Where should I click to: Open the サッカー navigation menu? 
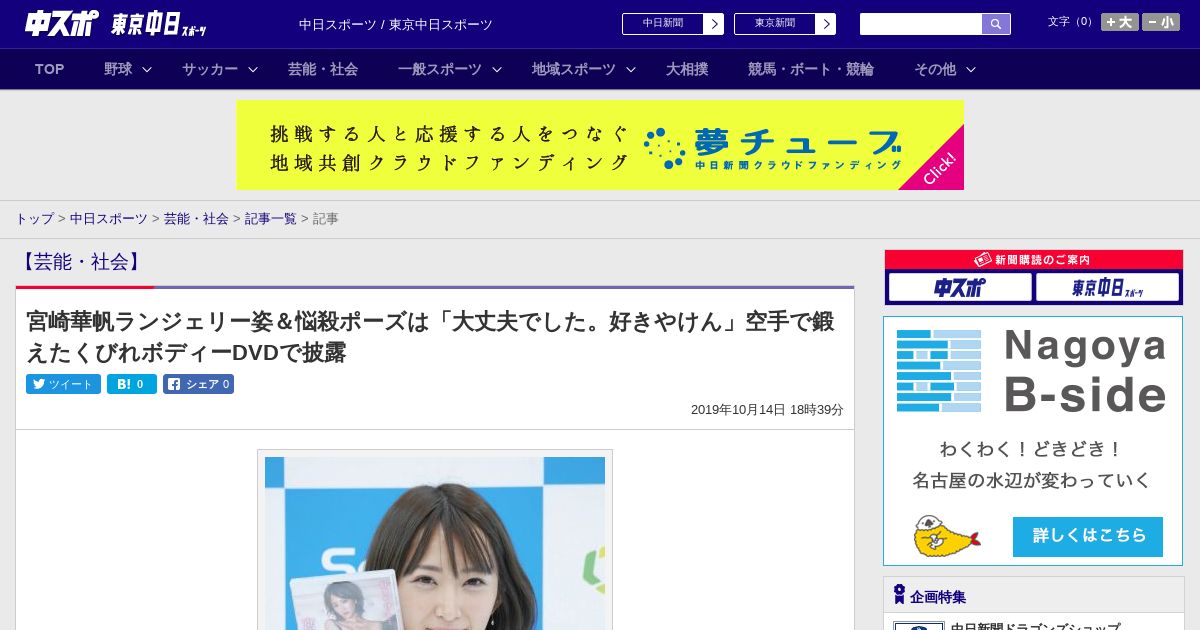[210, 69]
